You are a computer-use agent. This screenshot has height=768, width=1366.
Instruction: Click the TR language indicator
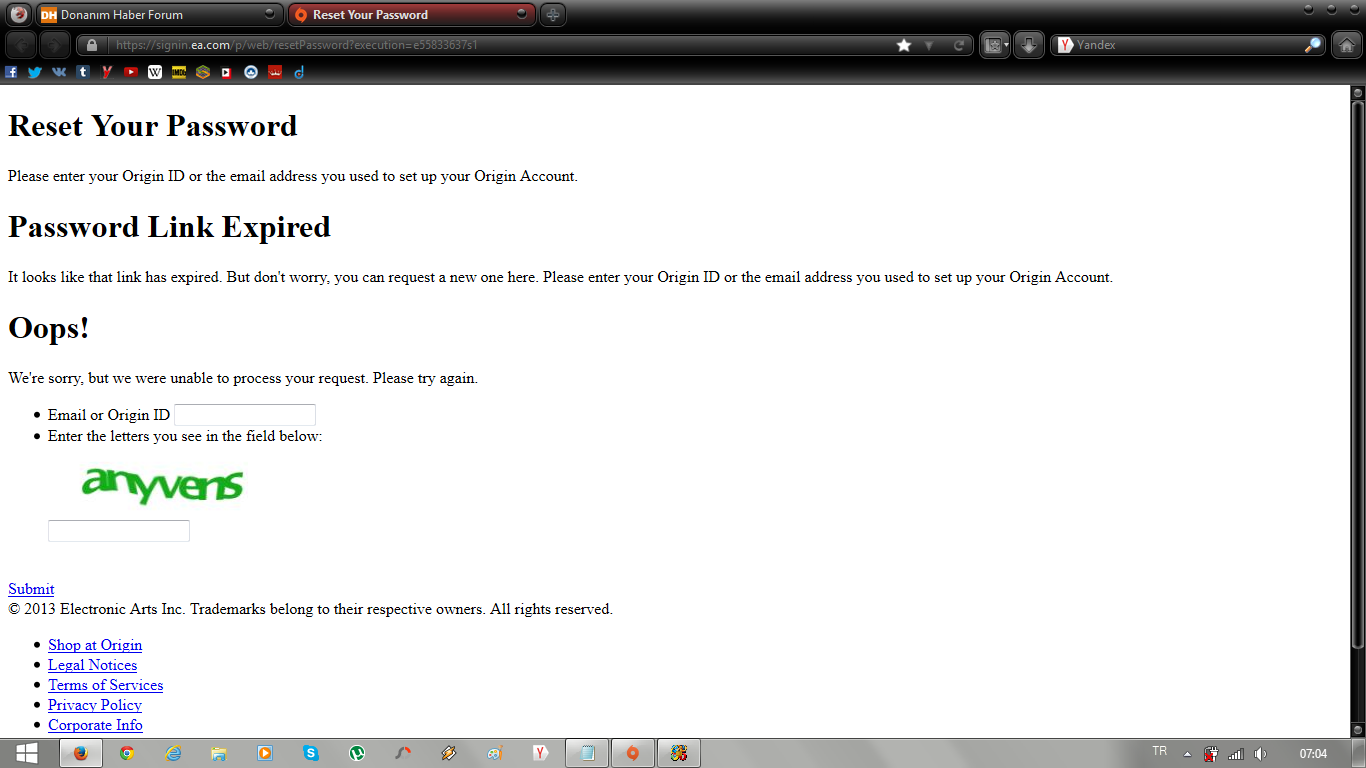pyautogui.click(x=1160, y=751)
